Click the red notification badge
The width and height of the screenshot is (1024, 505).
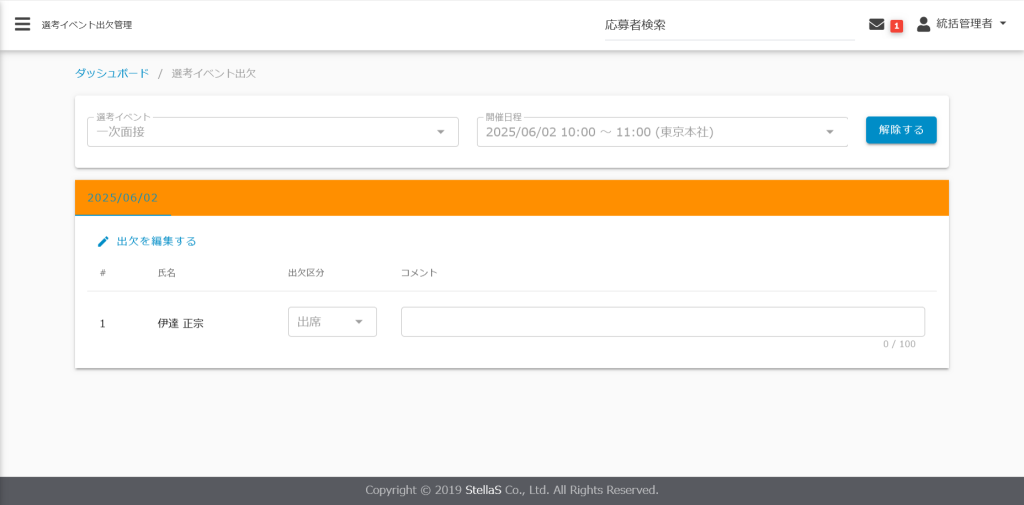click(x=896, y=26)
